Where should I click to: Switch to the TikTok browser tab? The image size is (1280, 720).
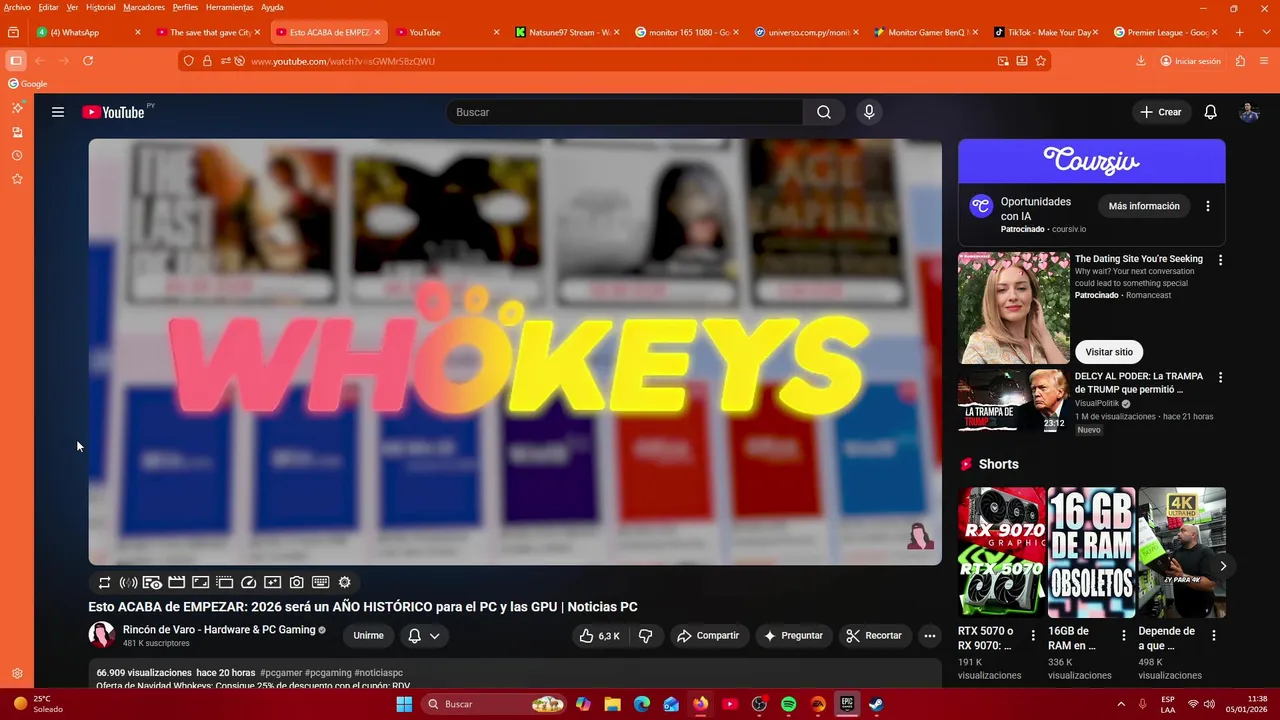[1045, 32]
